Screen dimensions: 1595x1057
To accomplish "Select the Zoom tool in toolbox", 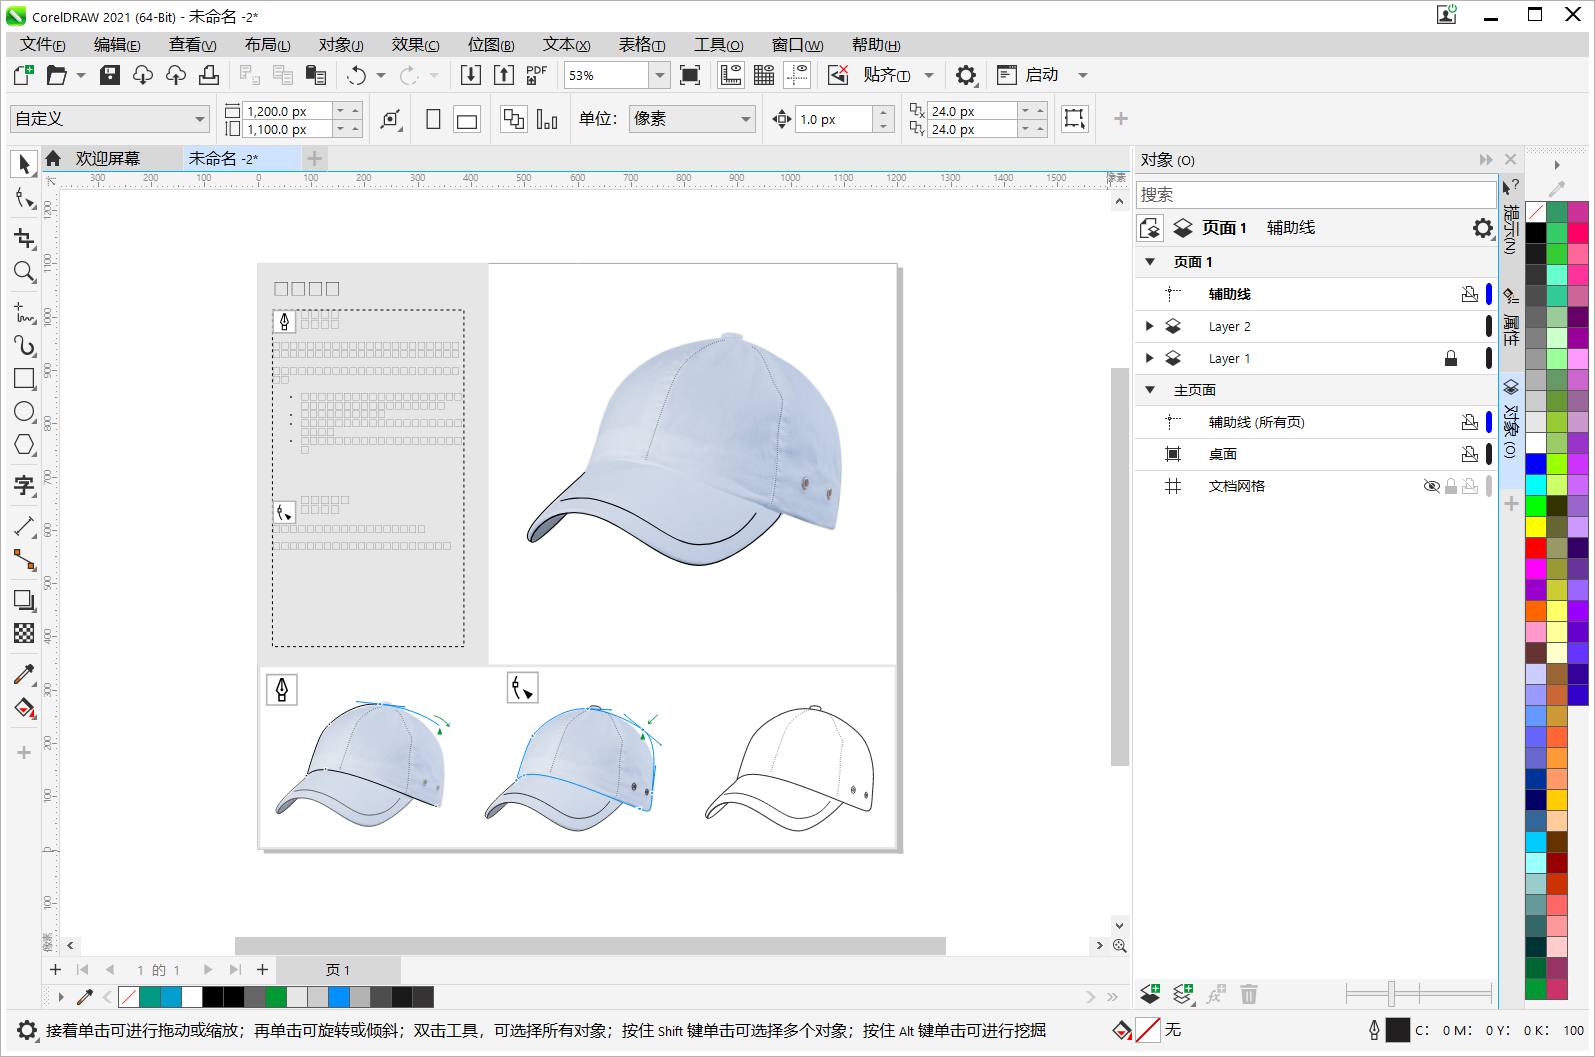I will (24, 272).
